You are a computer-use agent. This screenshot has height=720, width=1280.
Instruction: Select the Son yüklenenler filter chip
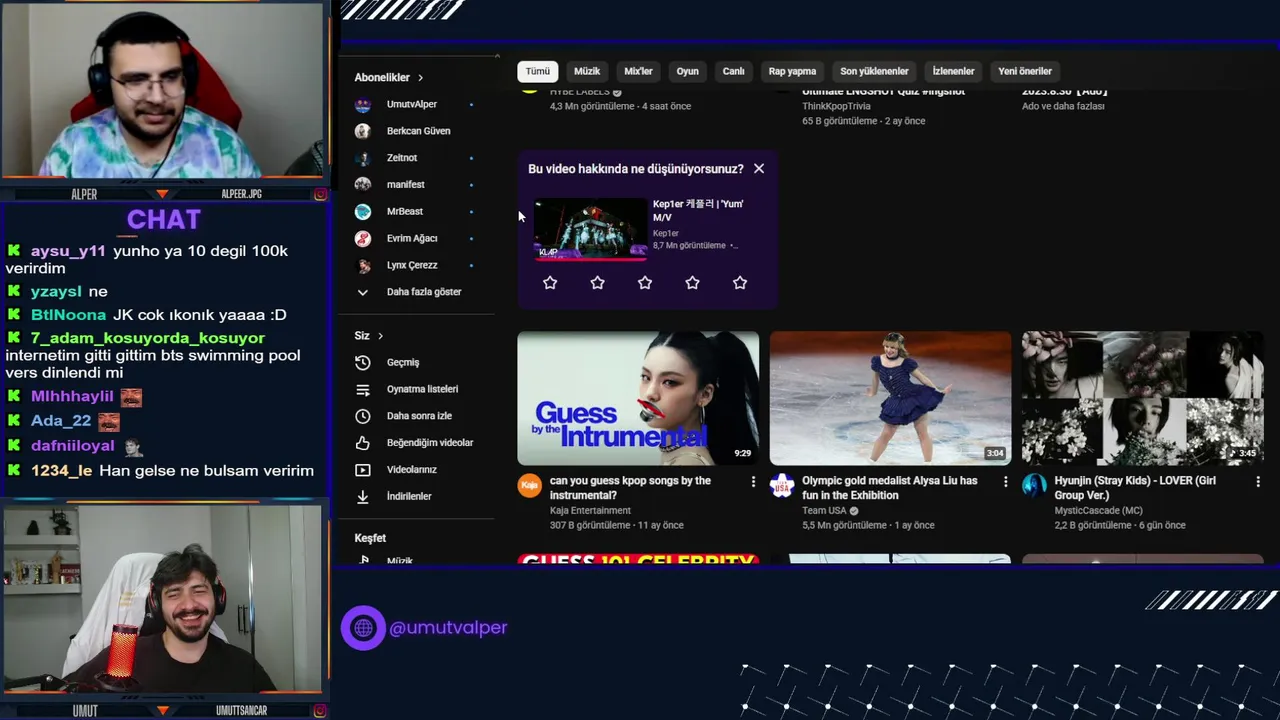click(874, 71)
